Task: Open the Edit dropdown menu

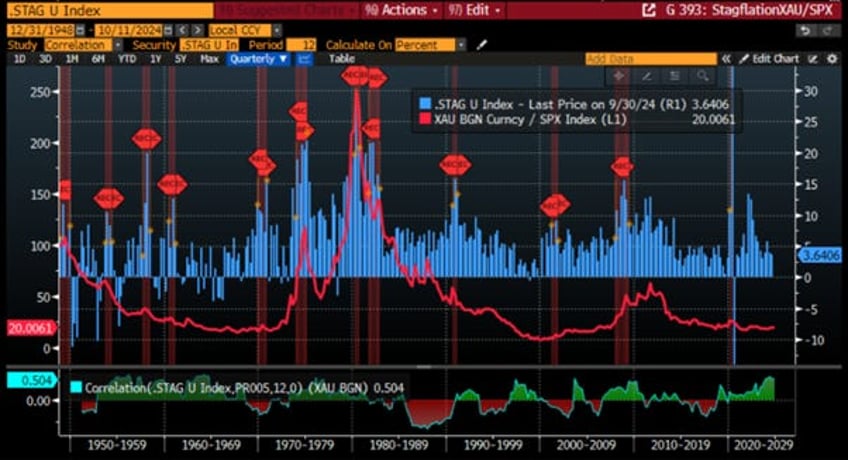Action: [x=474, y=10]
